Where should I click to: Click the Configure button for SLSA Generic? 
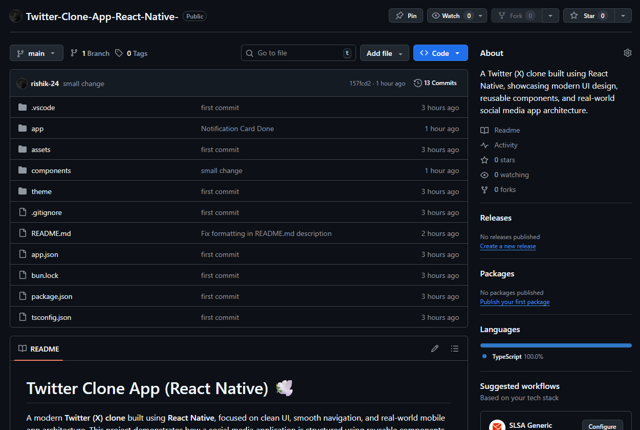602,426
